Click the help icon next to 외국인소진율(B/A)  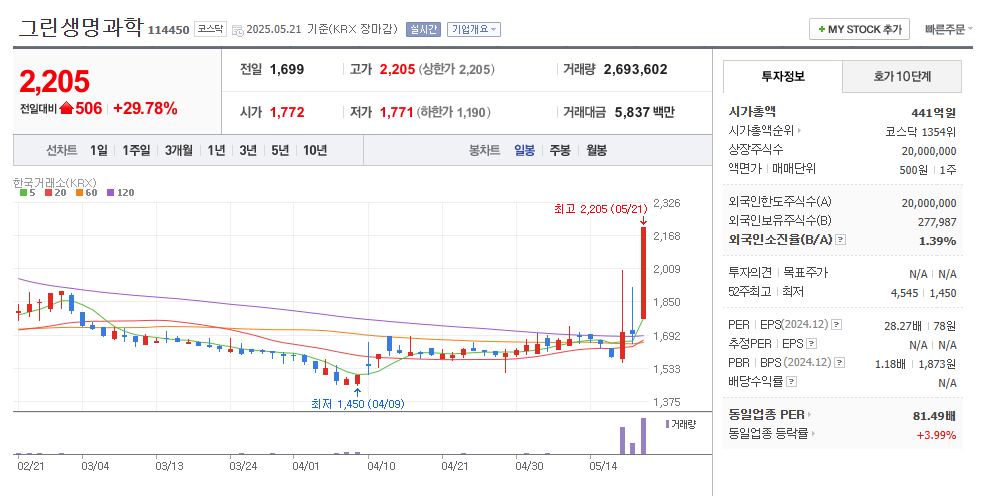point(841,240)
